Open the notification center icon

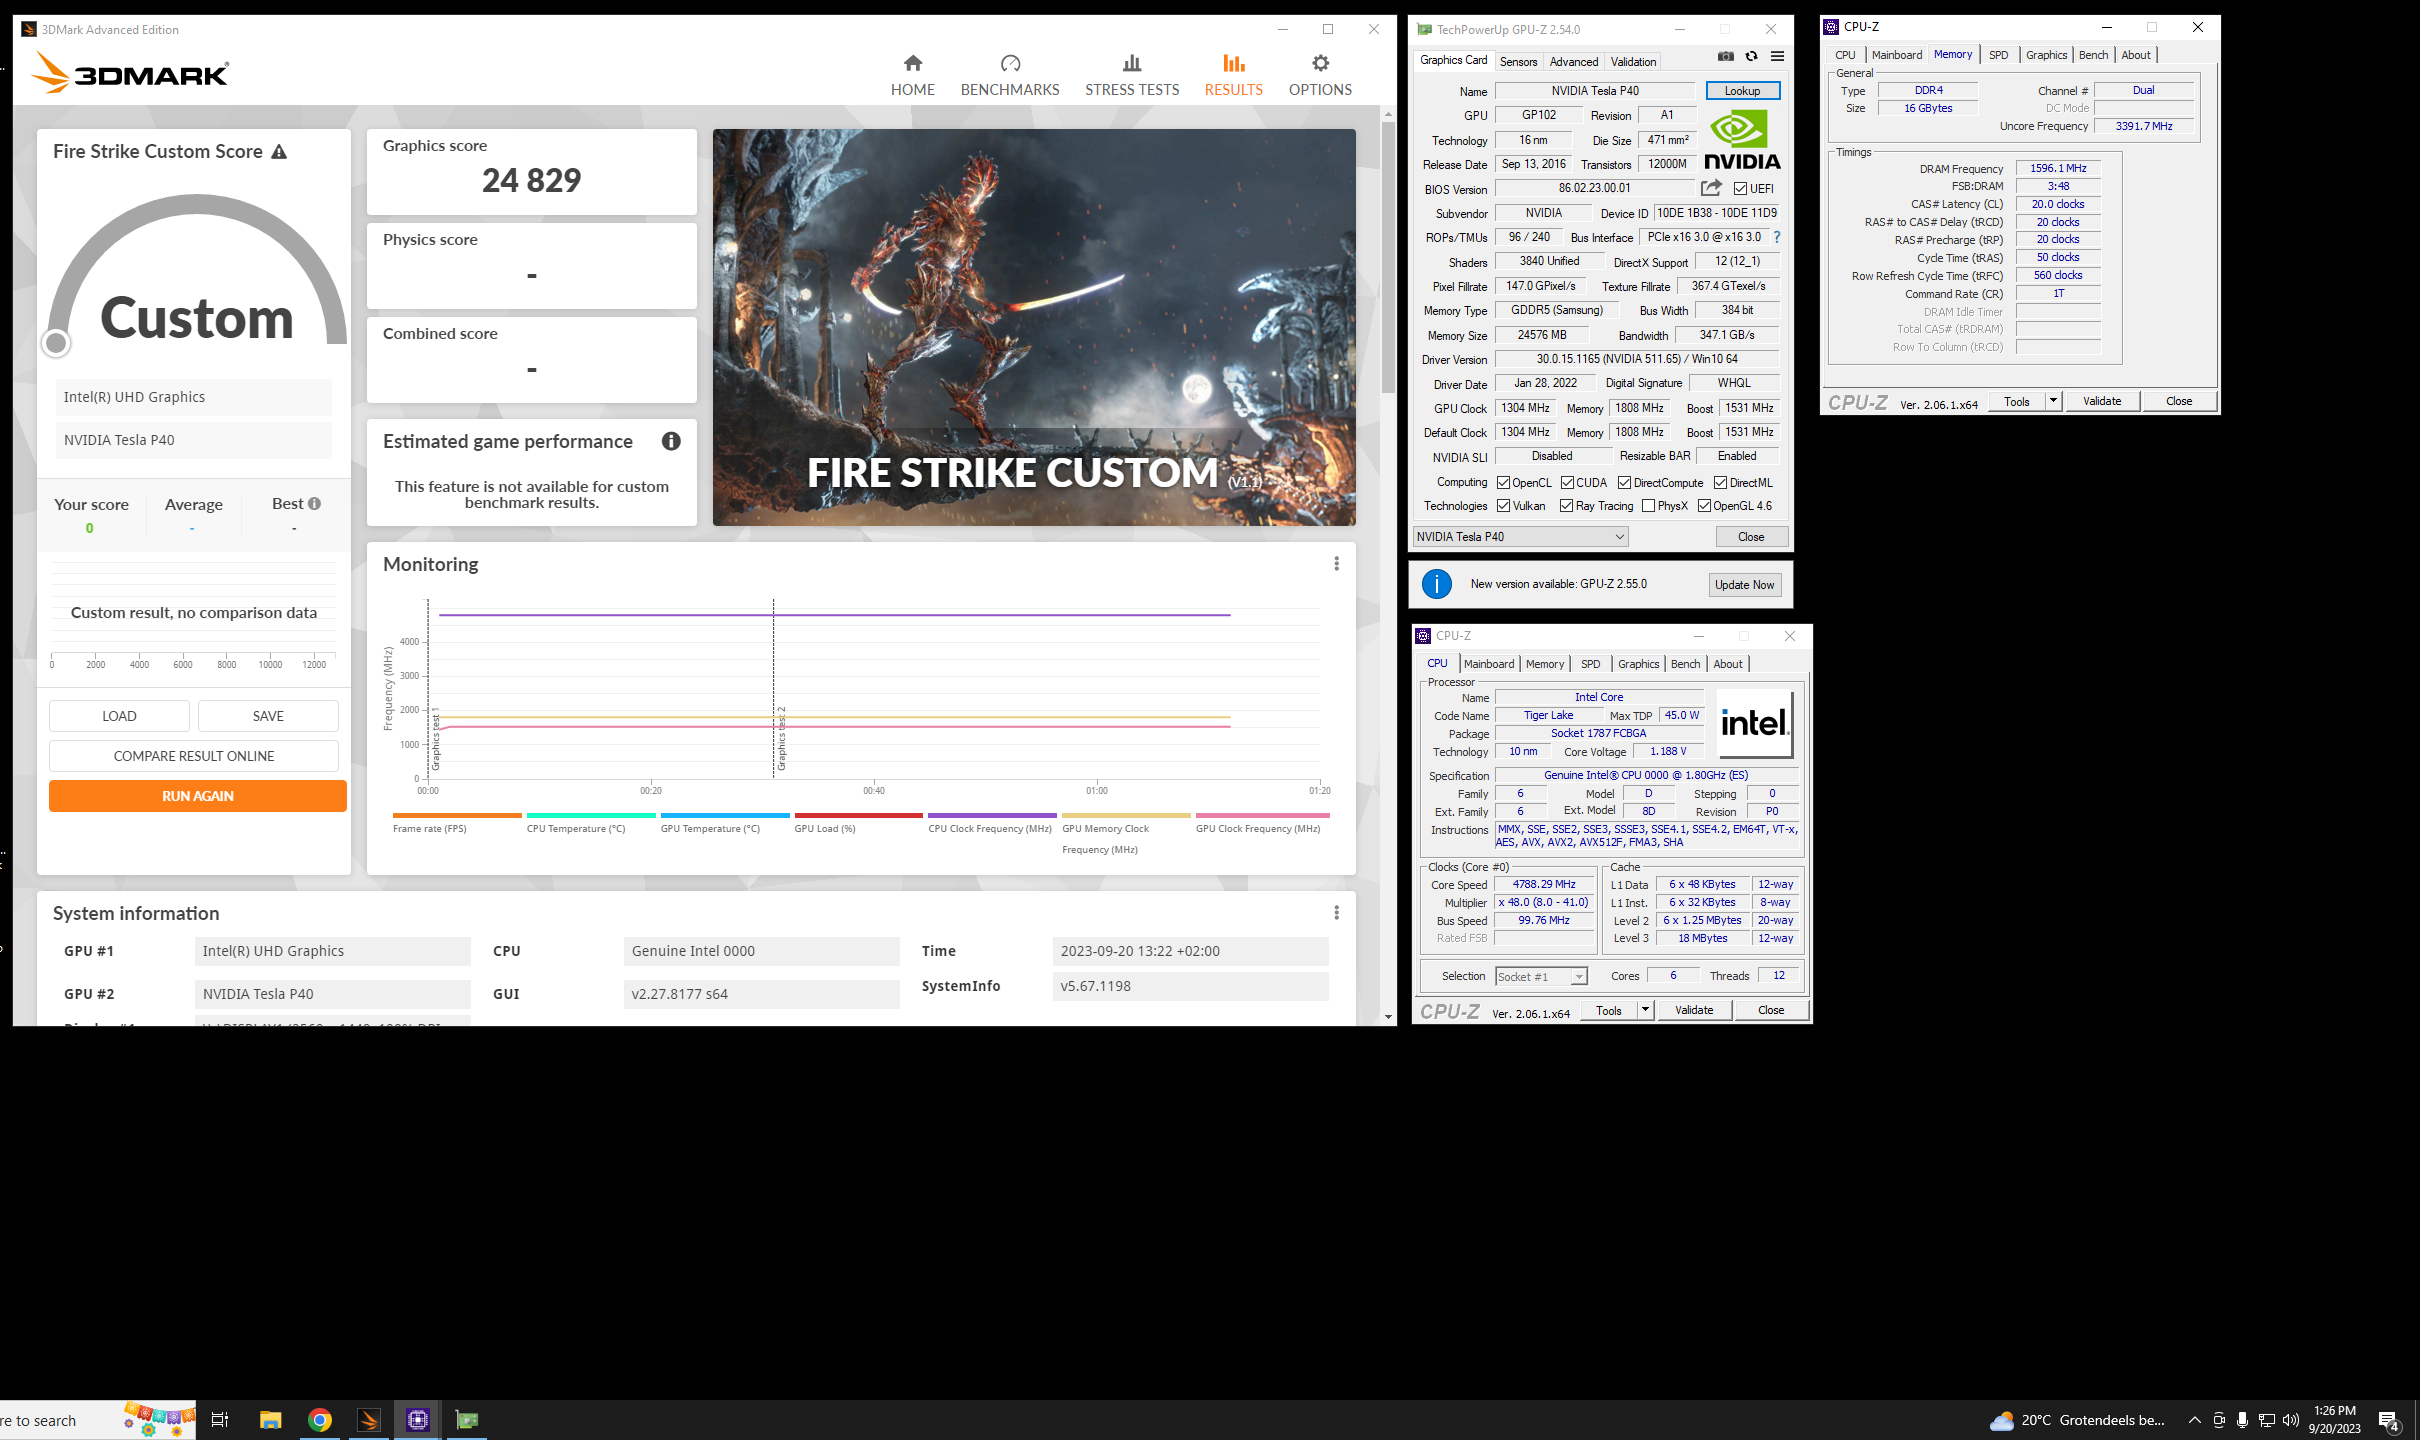[2390, 1421]
